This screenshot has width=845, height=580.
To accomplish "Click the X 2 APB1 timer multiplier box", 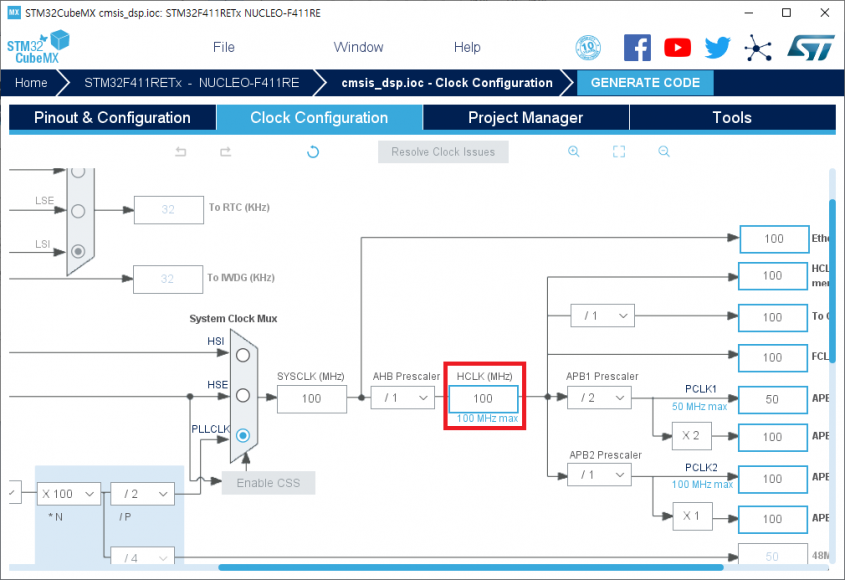I will [691, 436].
